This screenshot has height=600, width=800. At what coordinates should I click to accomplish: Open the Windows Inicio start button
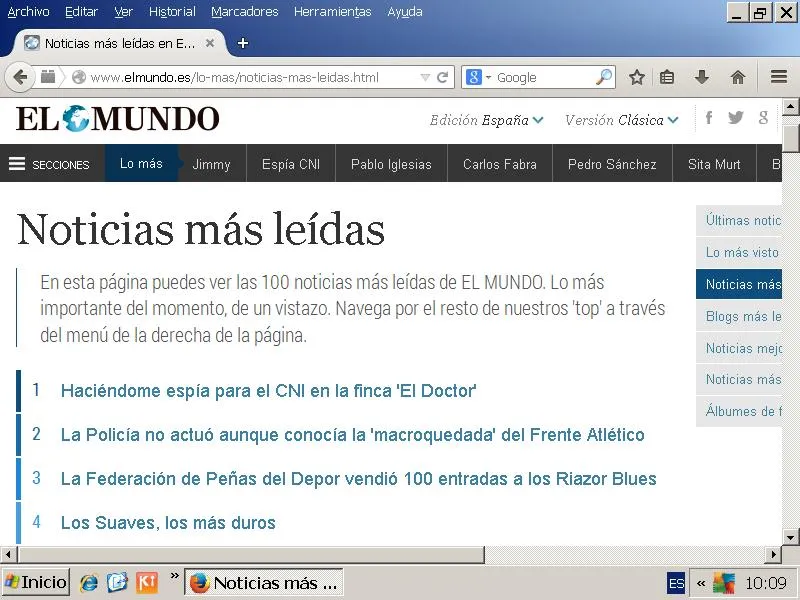[35, 582]
